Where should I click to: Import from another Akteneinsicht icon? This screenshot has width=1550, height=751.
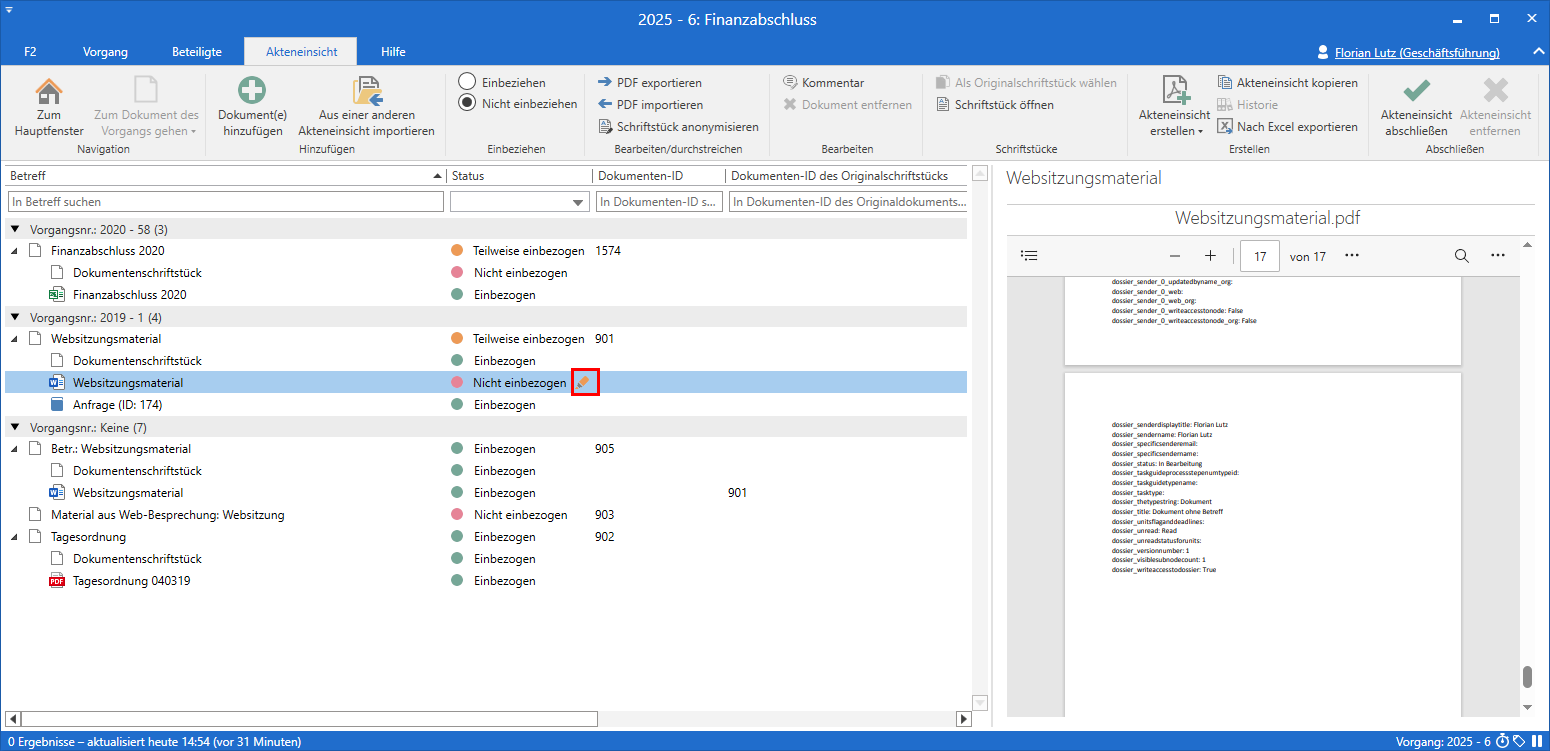366,92
